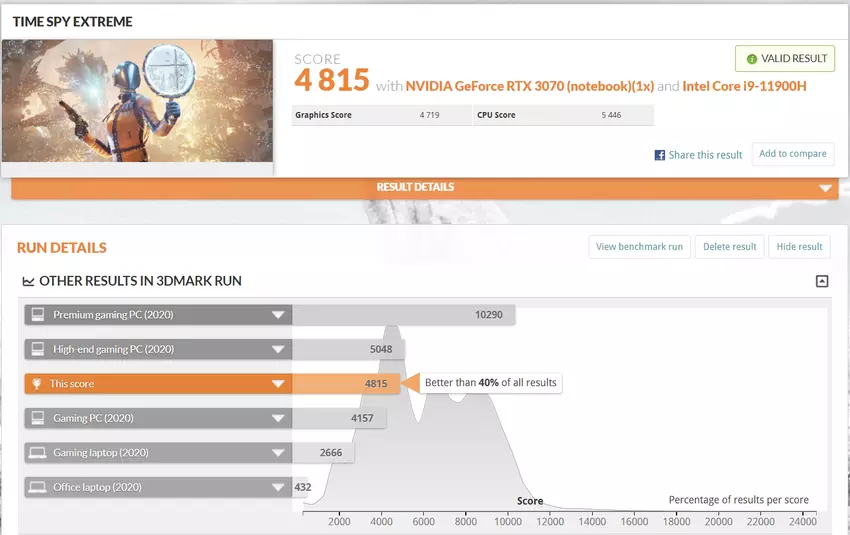Click the Office laptop (2020) laptop icon
This screenshot has width=850, height=535.
pos(38,487)
